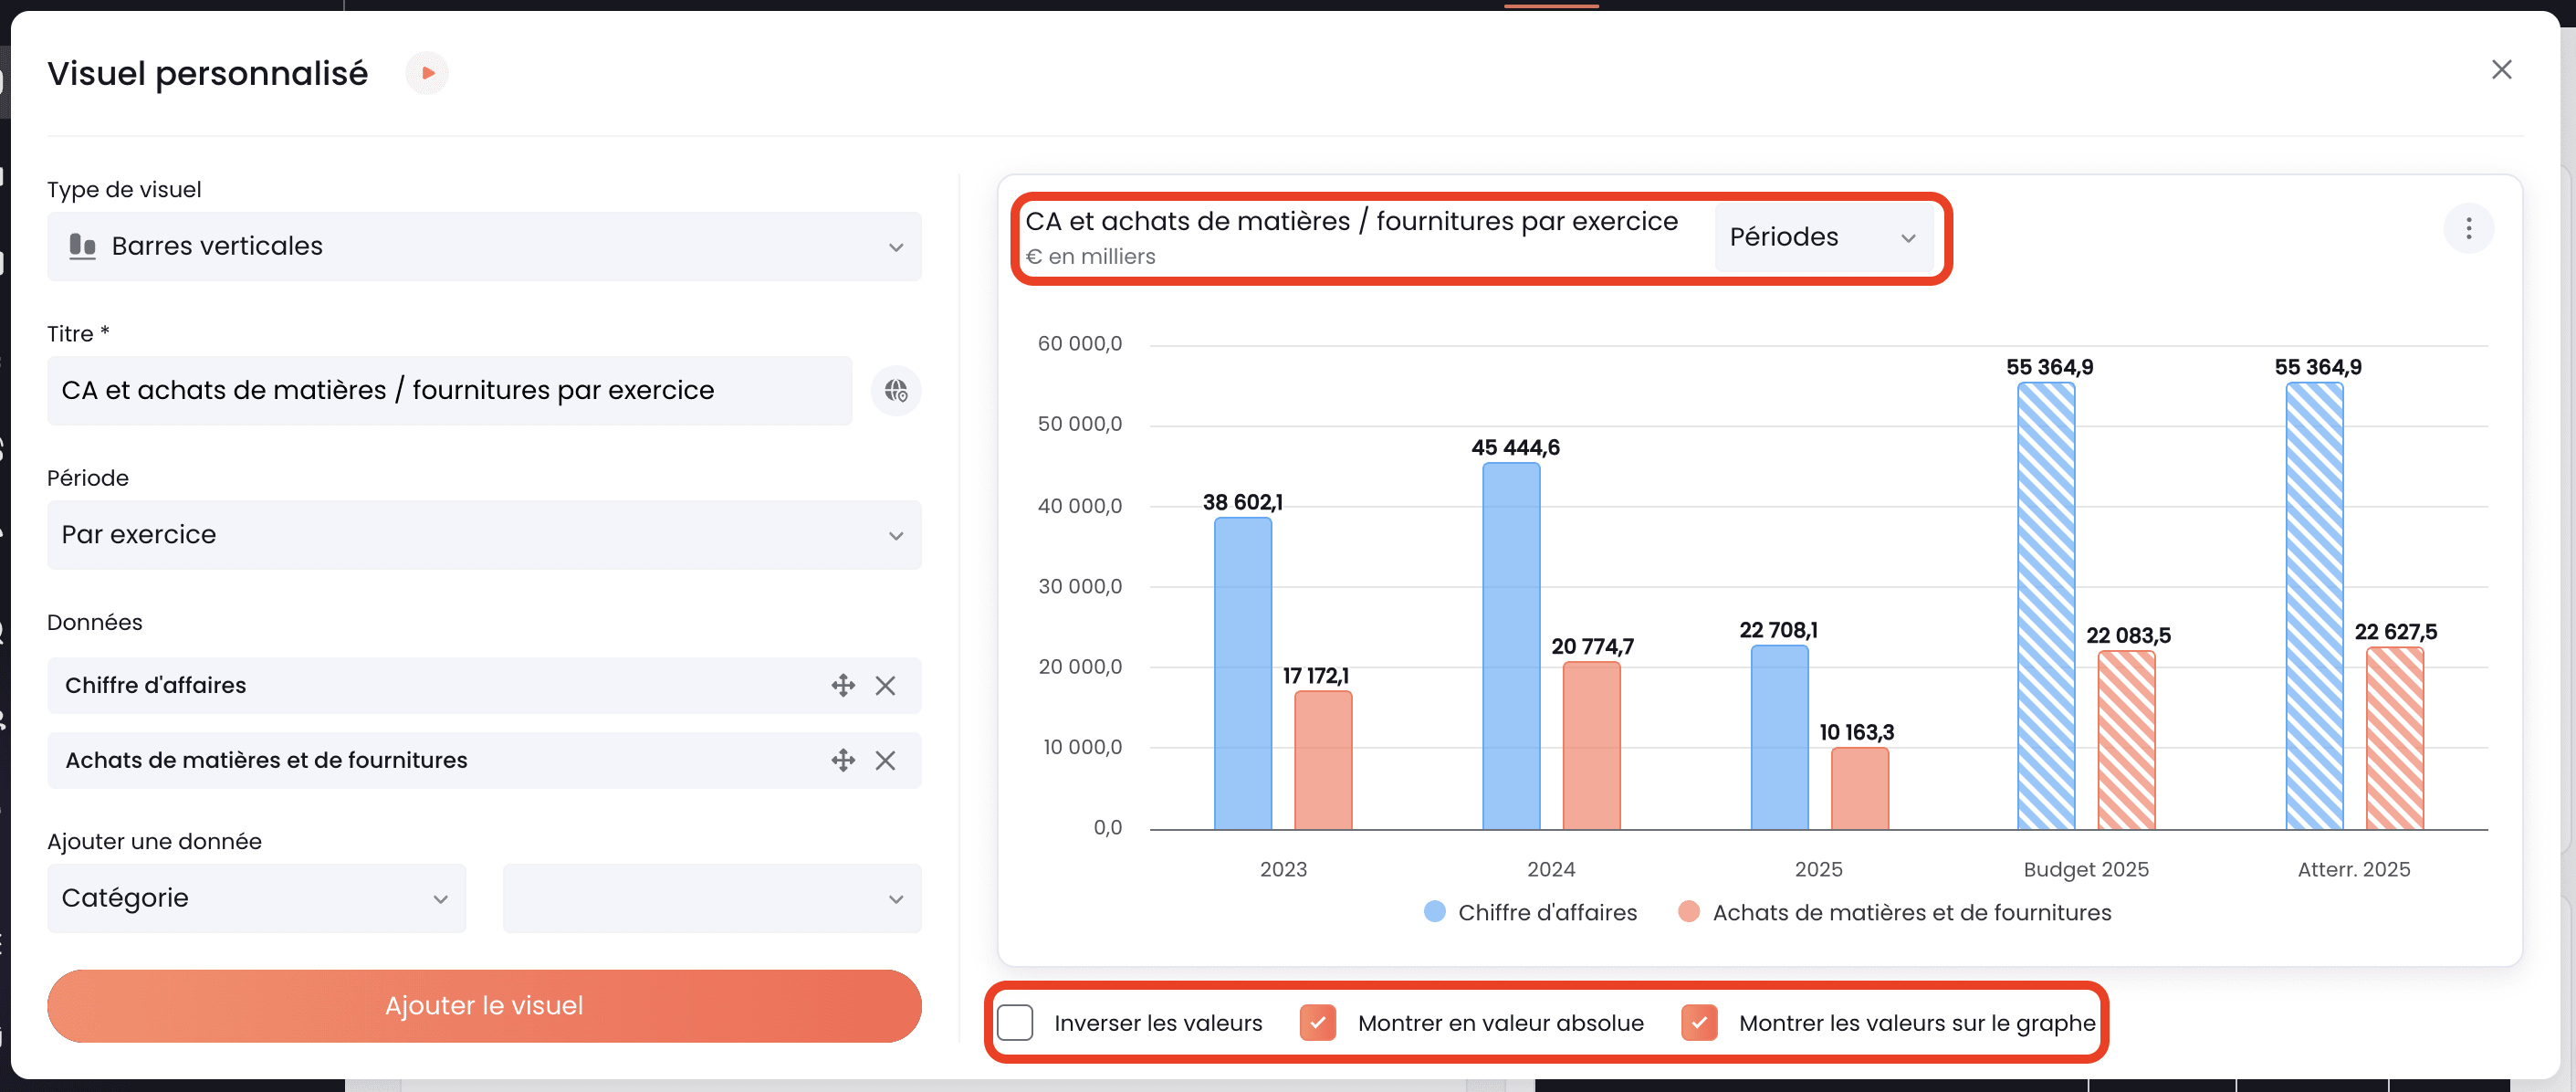
Task: Click the Atterr. 2025 hatched red bar
Action: 2394,738
